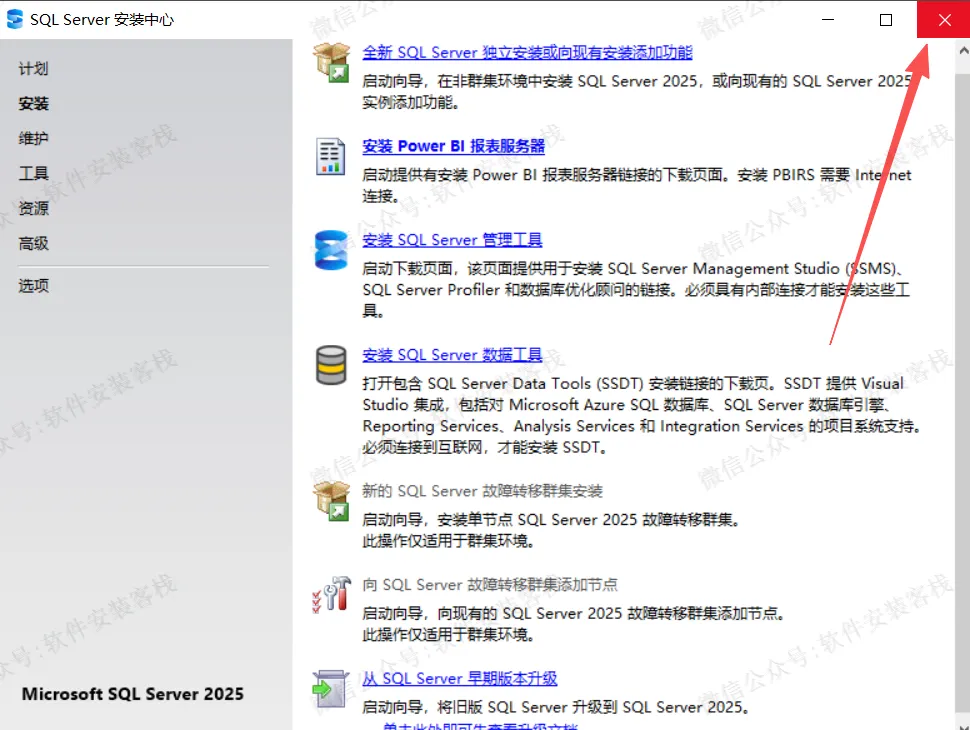This screenshot has width=970, height=730.
Task: Switch to the 高级 page
Action: pos(33,243)
